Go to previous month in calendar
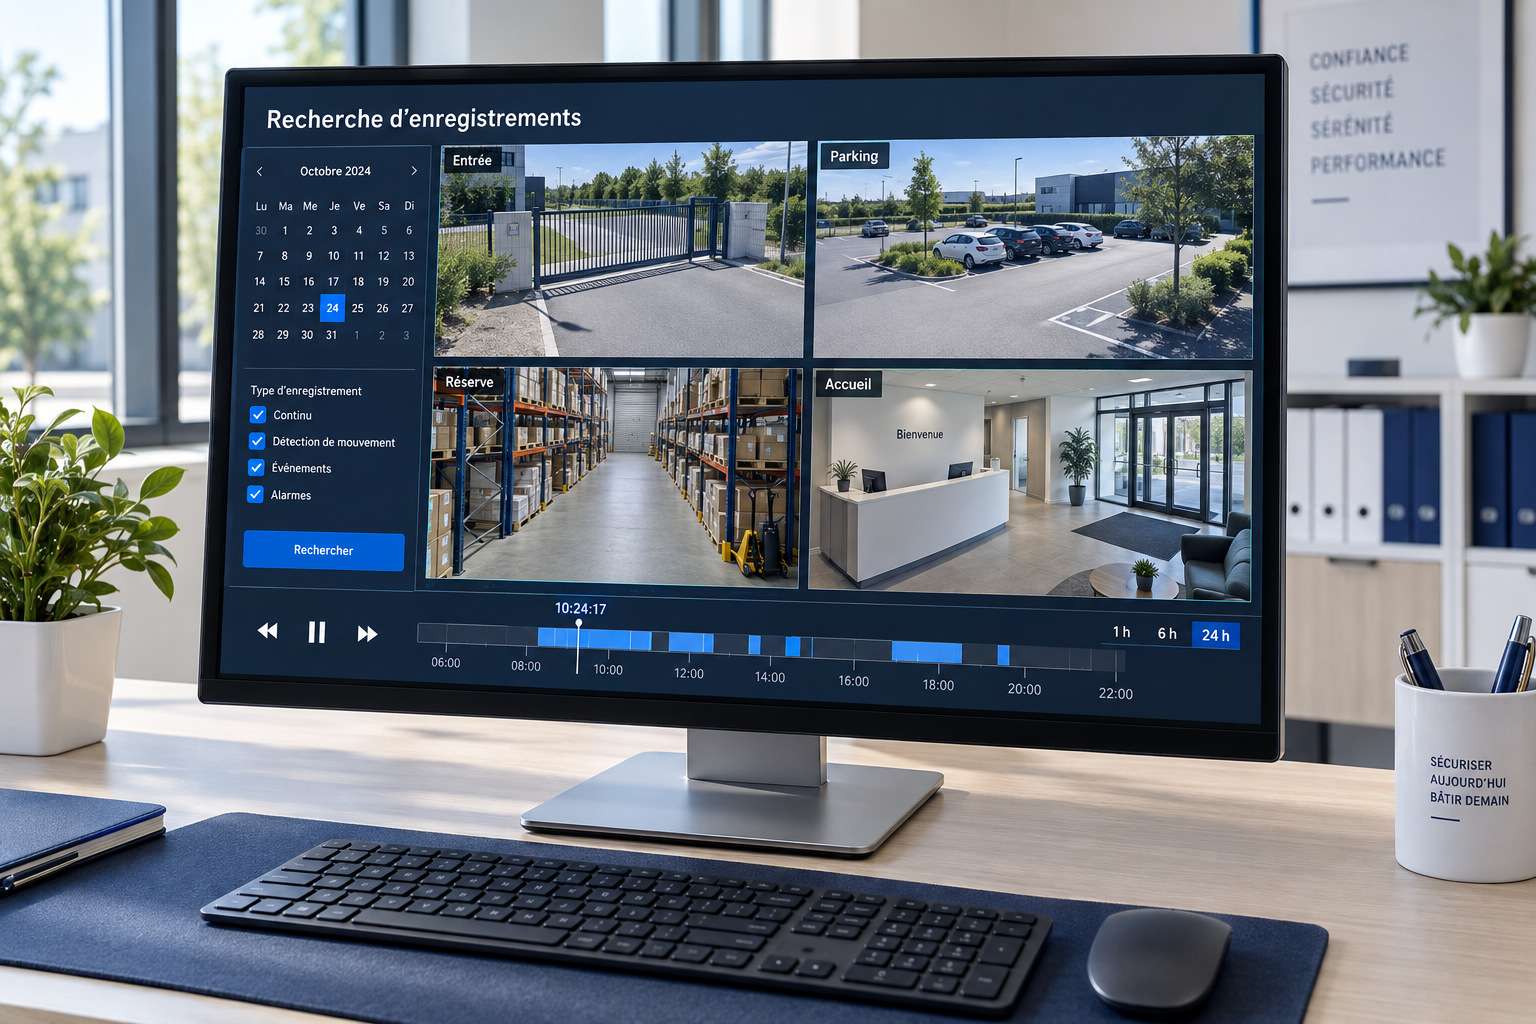Image resolution: width=1536 pixels, height=1024 pixels. tap(259, 171)
